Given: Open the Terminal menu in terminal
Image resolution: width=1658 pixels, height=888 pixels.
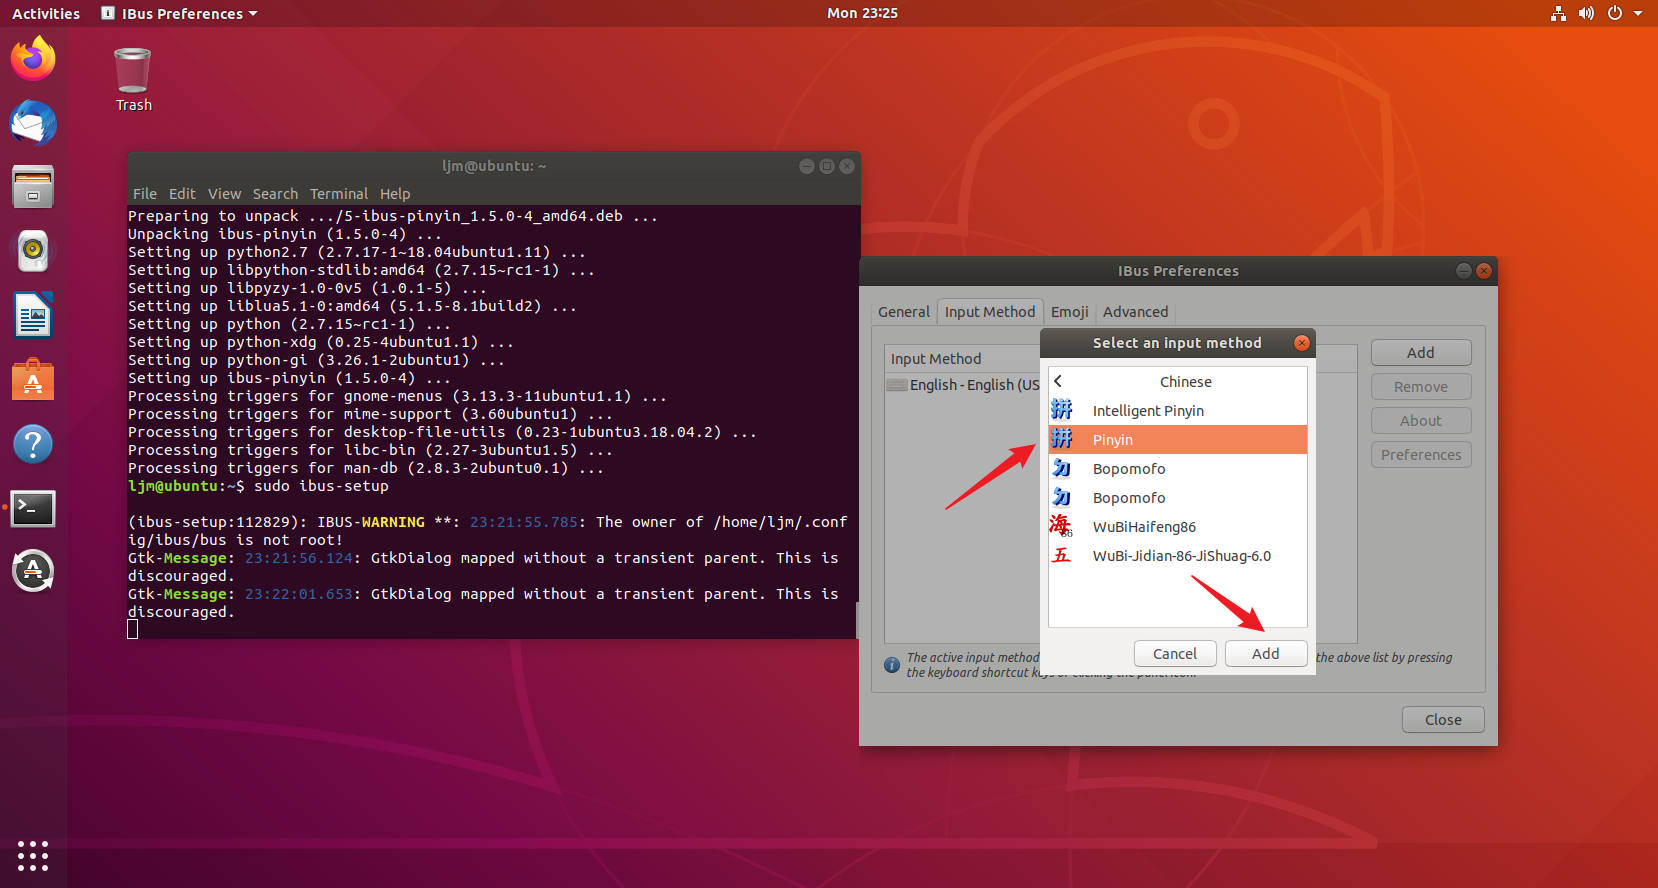Looking at the screenshot, I should 339,193.
